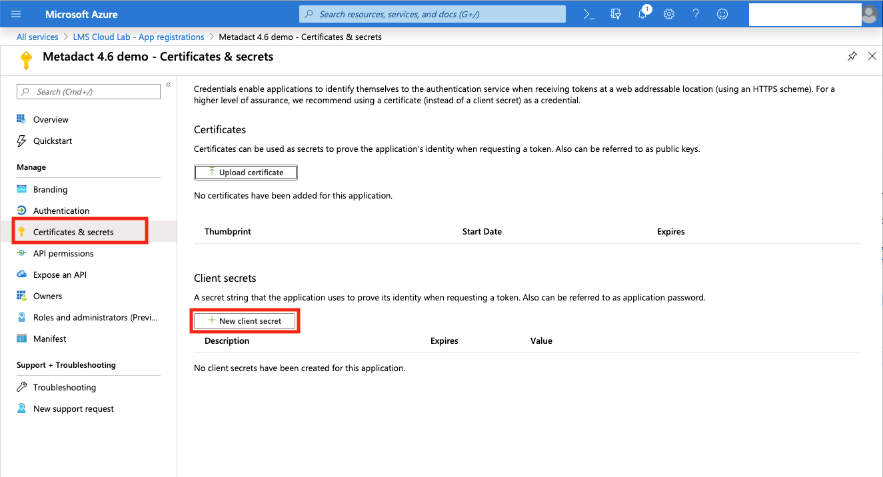The image size is (883, 477).
Task: Create a New support request
Action: point(73,409)
